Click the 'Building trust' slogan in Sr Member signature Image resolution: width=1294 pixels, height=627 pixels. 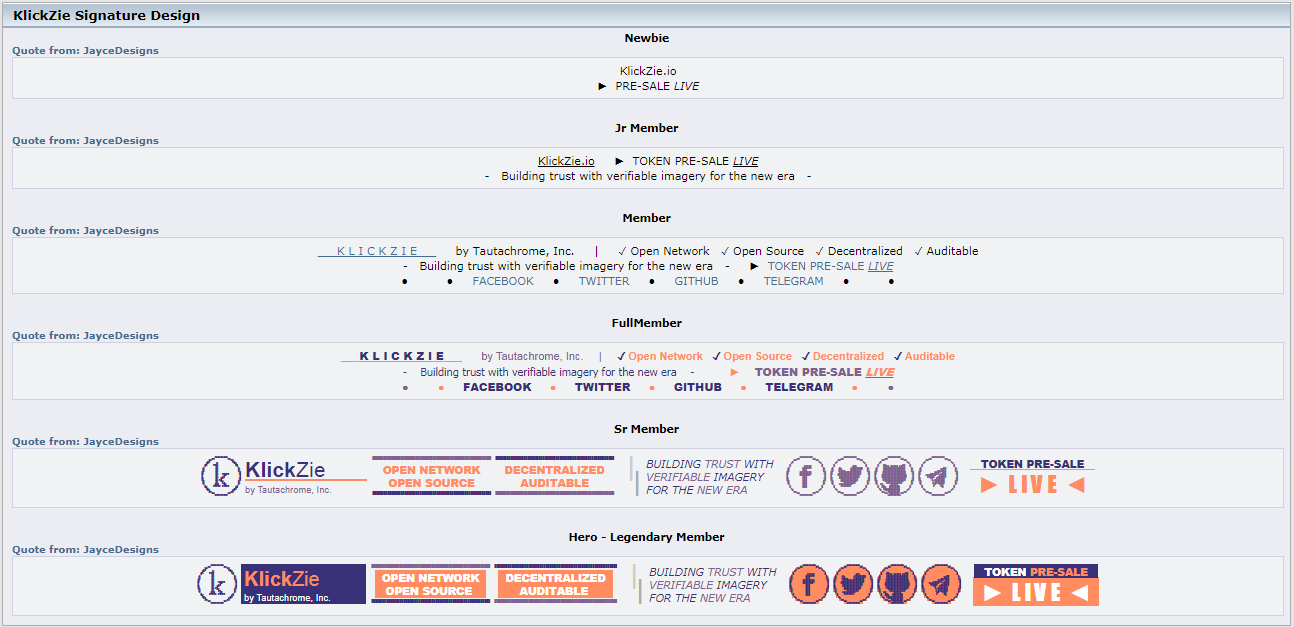709,477
